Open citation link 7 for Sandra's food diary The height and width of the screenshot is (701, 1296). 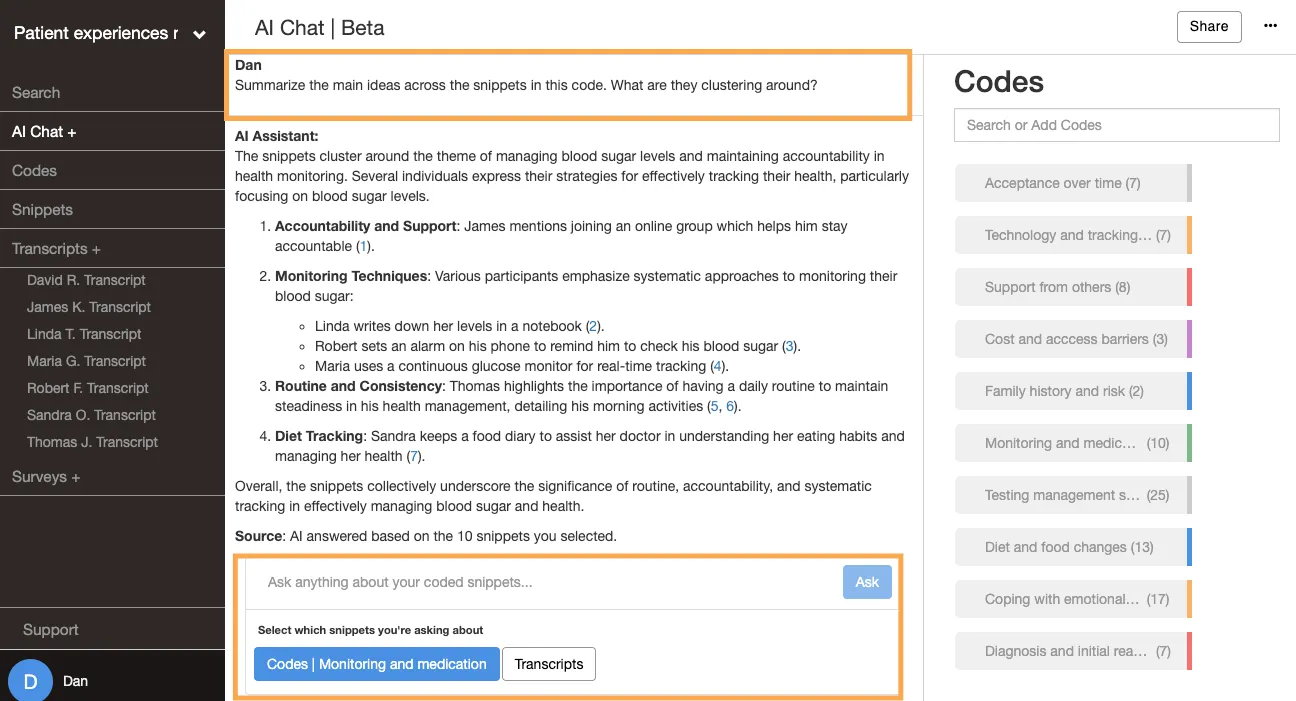[413, 456]
